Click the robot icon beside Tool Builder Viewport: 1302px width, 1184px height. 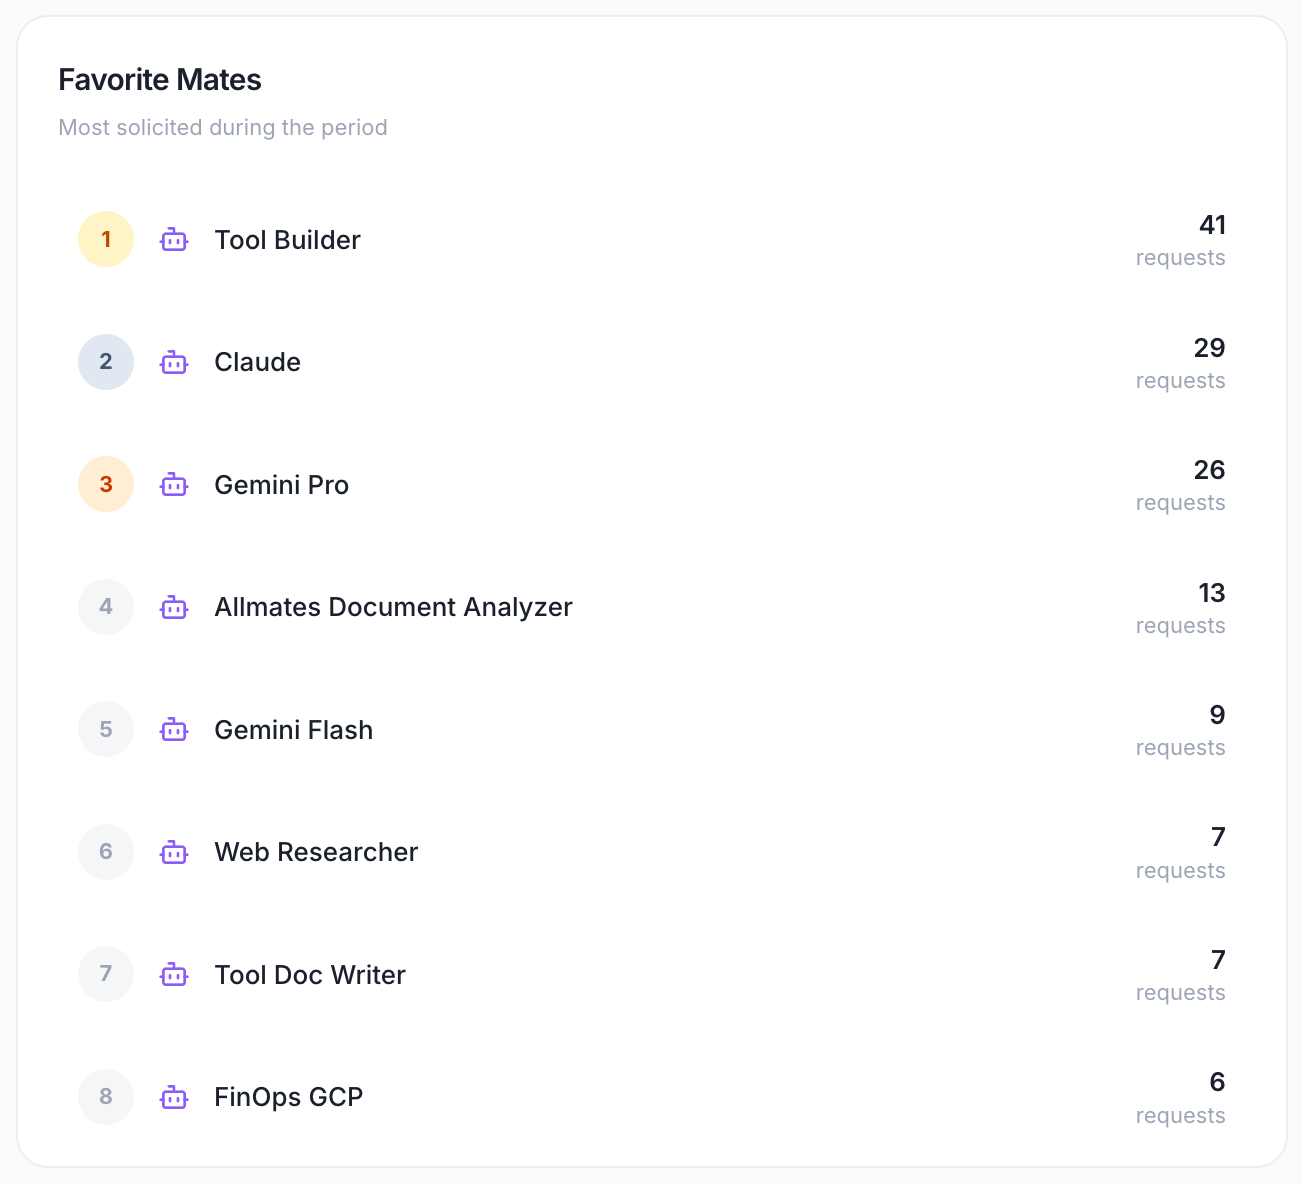174,240
